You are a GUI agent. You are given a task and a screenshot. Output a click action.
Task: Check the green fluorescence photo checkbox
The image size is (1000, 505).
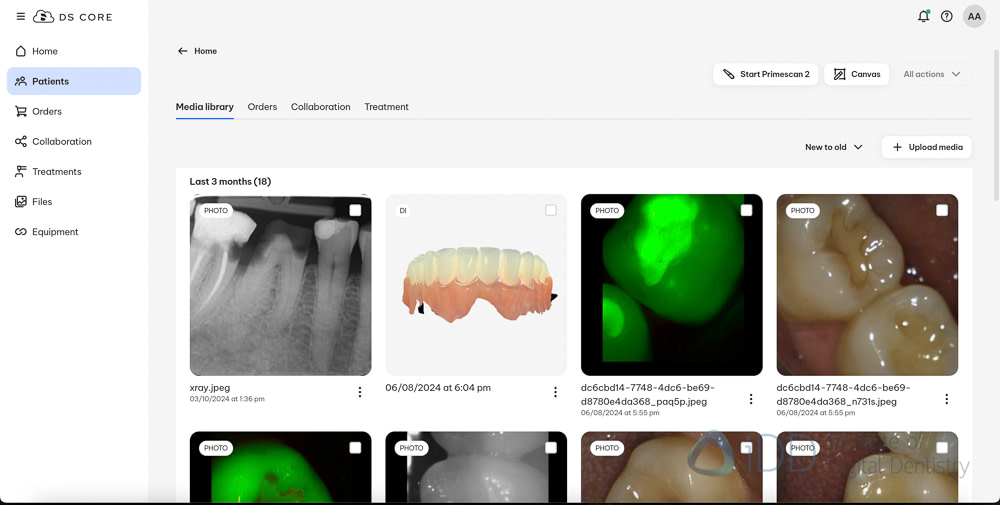[x=746, y=211]
